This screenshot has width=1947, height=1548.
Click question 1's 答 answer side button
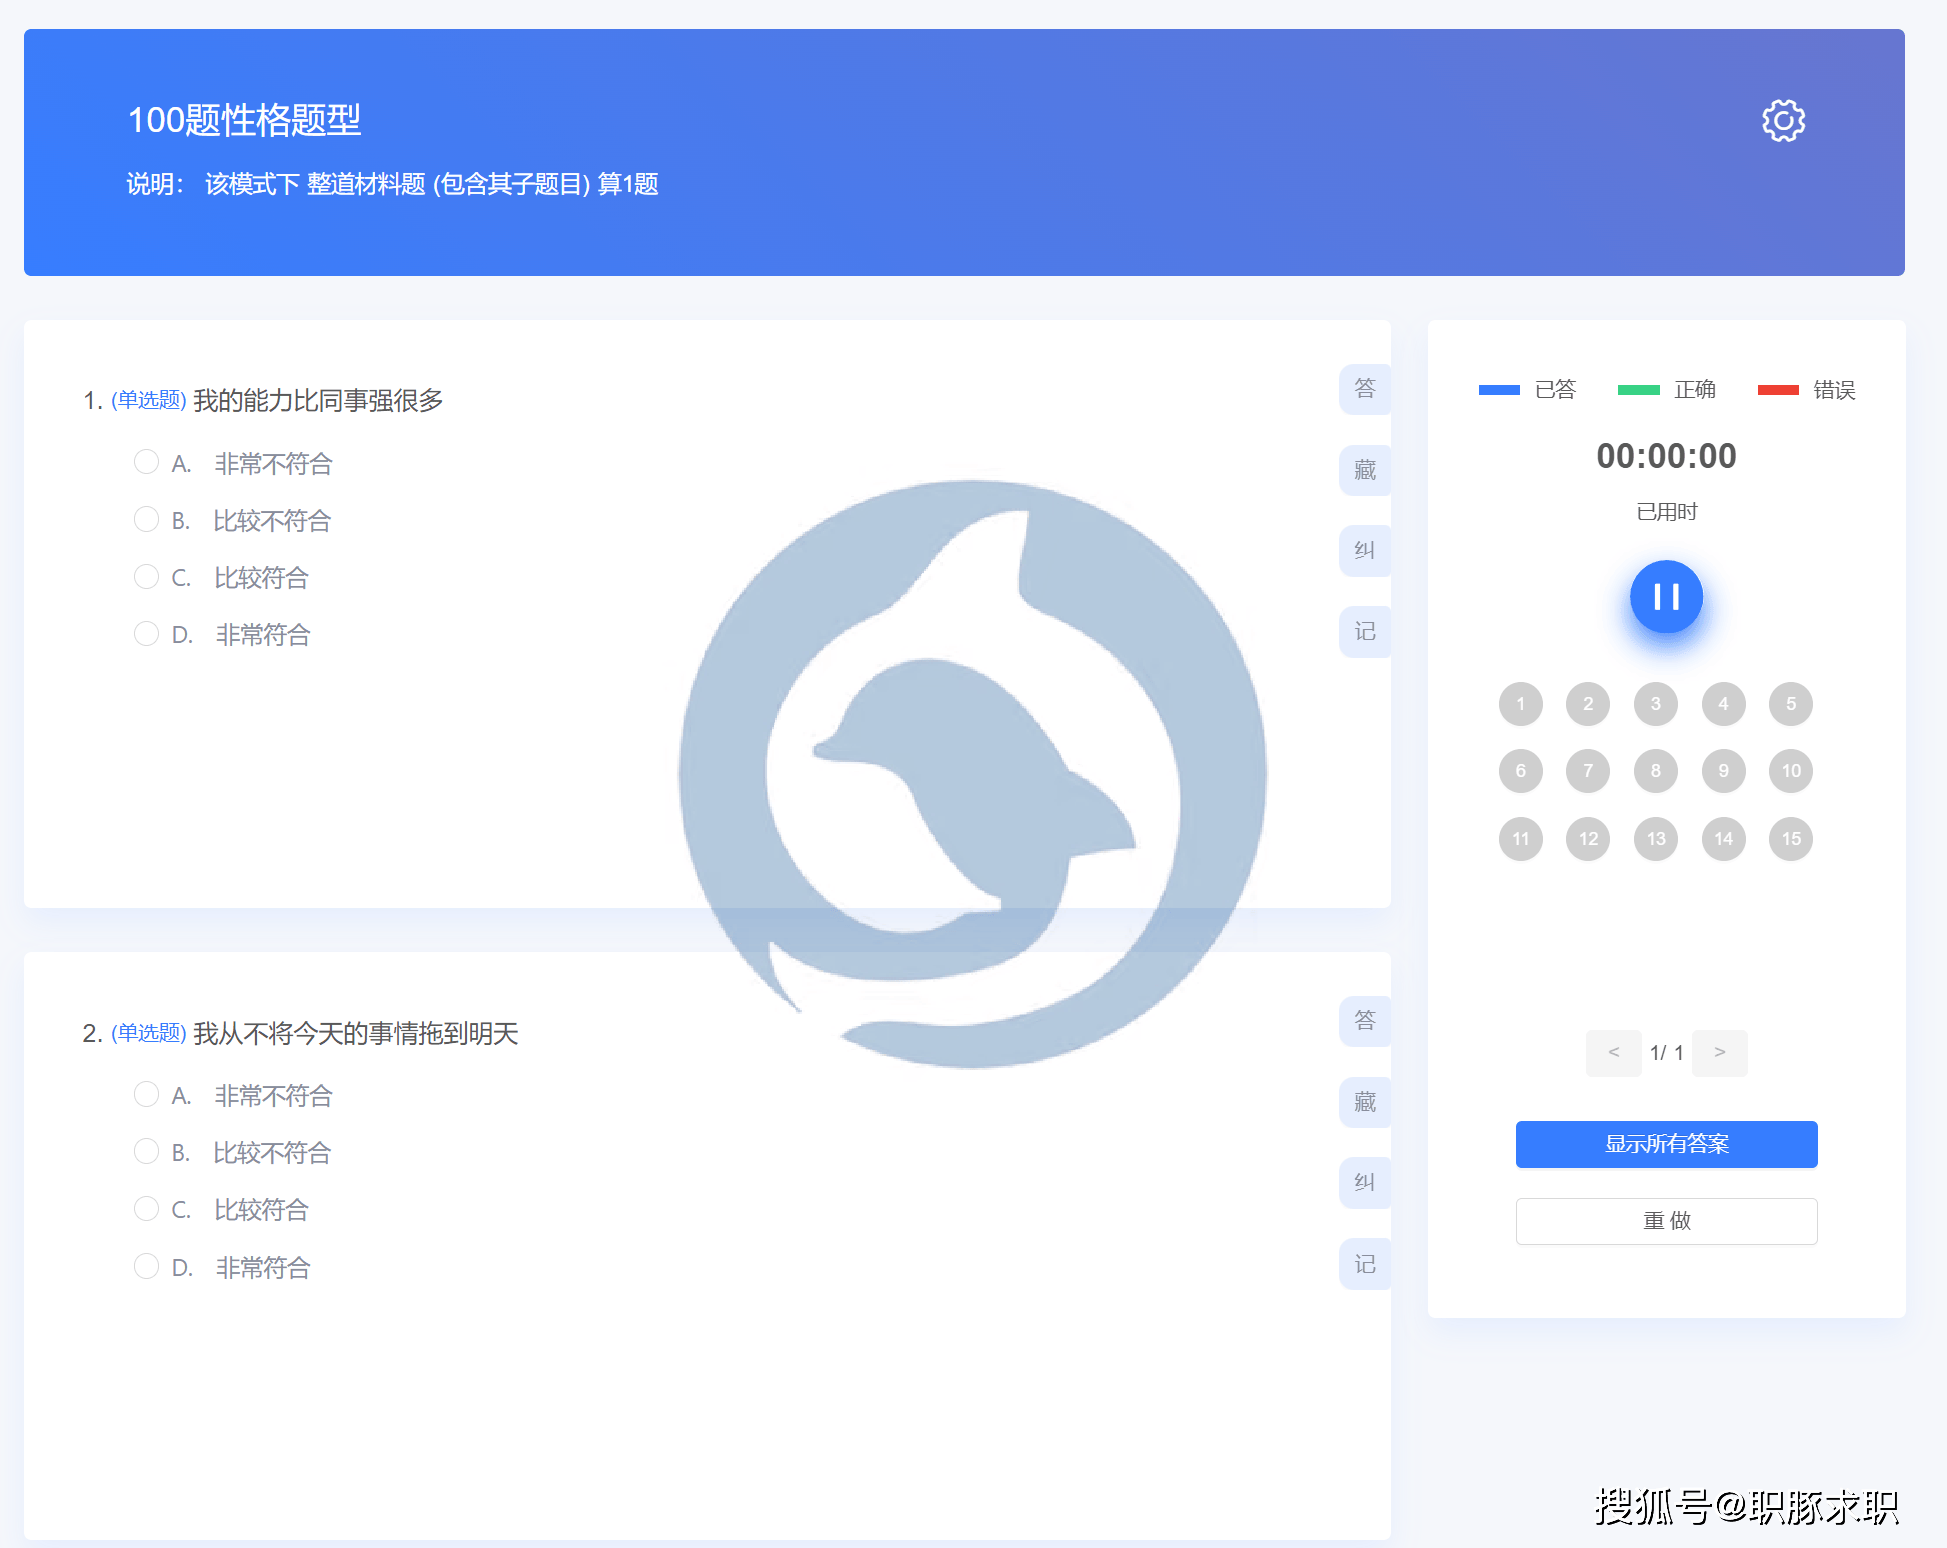pos(1364,388)
